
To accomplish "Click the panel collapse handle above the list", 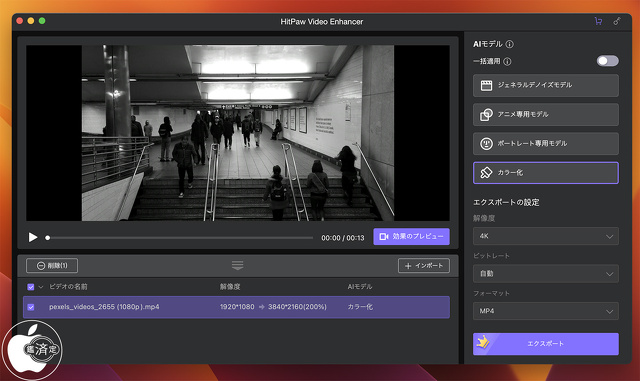I will pyautogui.click(x=238, y=265).
